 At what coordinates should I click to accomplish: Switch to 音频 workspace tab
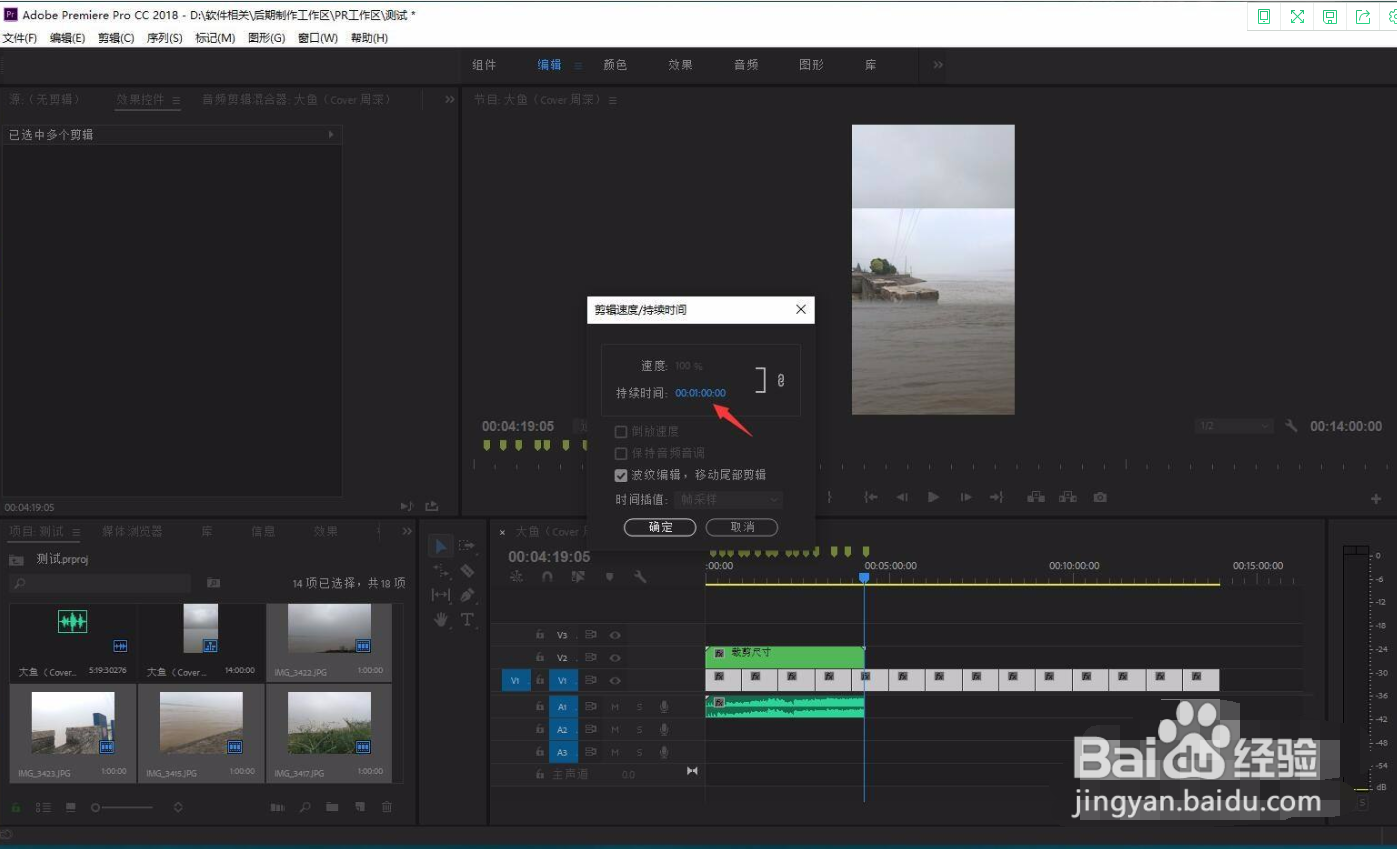(746, 65)
